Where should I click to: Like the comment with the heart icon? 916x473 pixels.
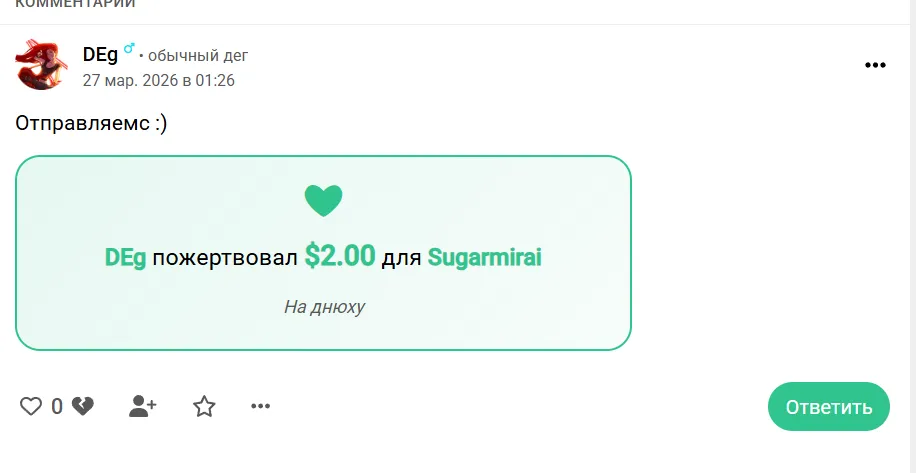point(31,406)
